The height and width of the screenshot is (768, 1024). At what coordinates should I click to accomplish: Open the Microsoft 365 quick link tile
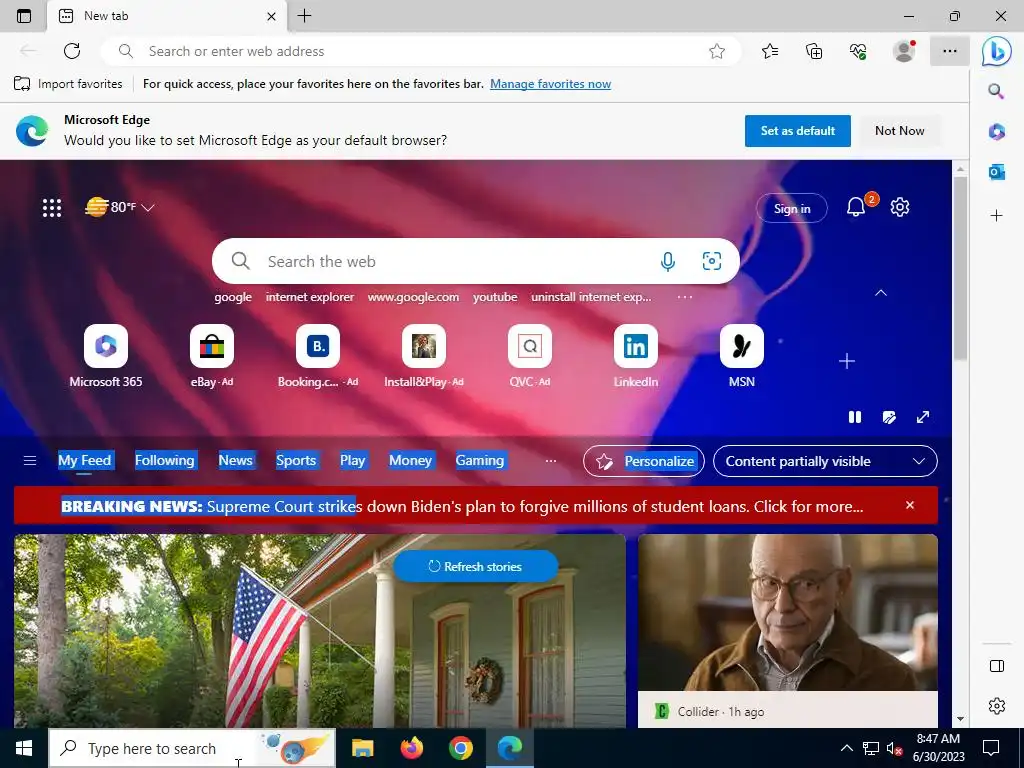tap(106, 356)
